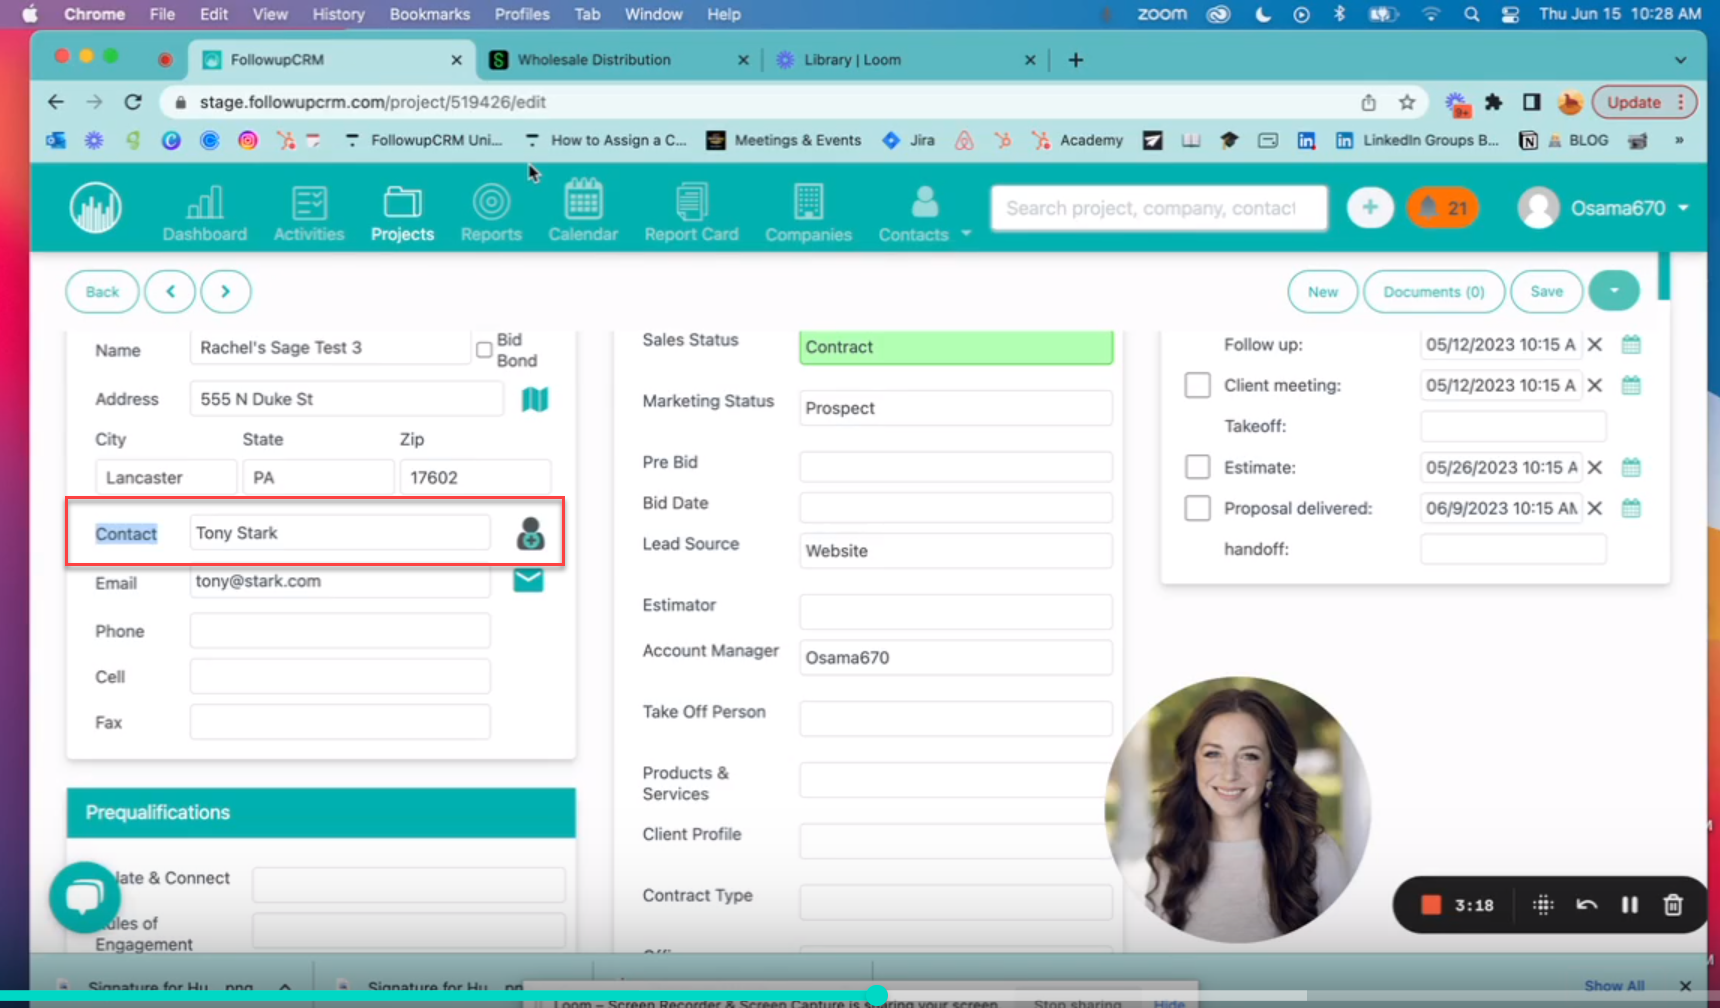Open the Bookmarks menu in the menu bar
This screenshot has width=1720, height=1008.
click(429, 14)
